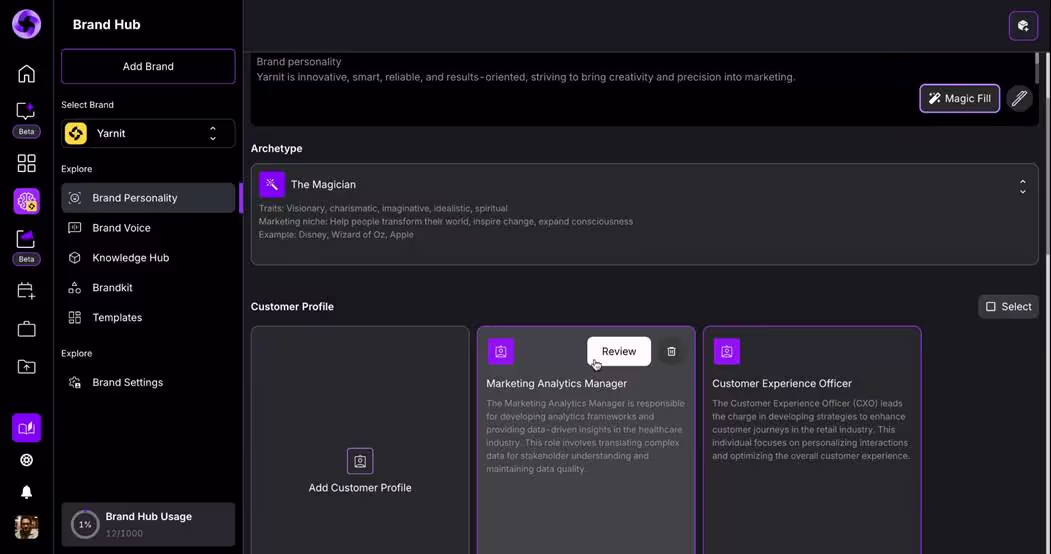
Task: Click the Archetype section label
Action: (276, 149)
